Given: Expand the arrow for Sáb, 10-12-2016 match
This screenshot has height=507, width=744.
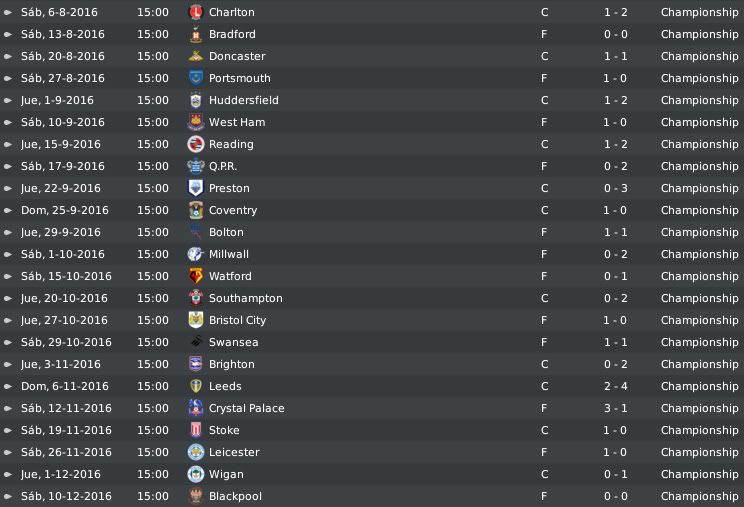Looking at the screenshot, I should (x=8, y=496).
